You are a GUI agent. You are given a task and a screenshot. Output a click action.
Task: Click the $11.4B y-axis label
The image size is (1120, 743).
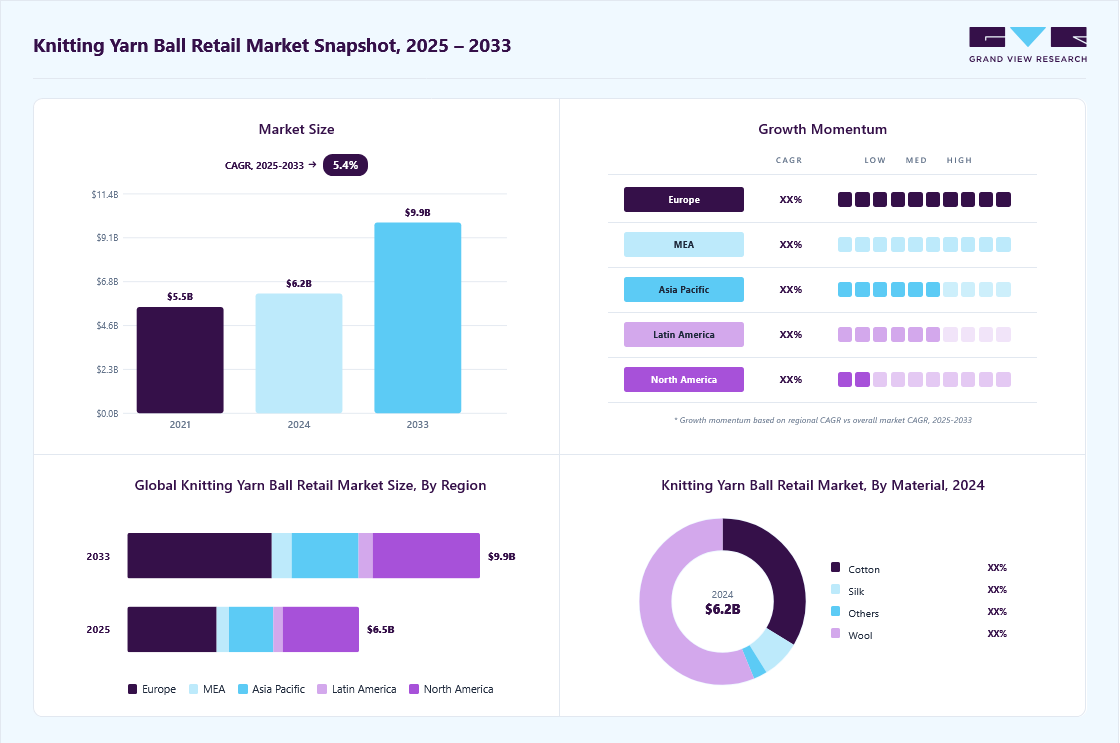(x=105, y=194)
